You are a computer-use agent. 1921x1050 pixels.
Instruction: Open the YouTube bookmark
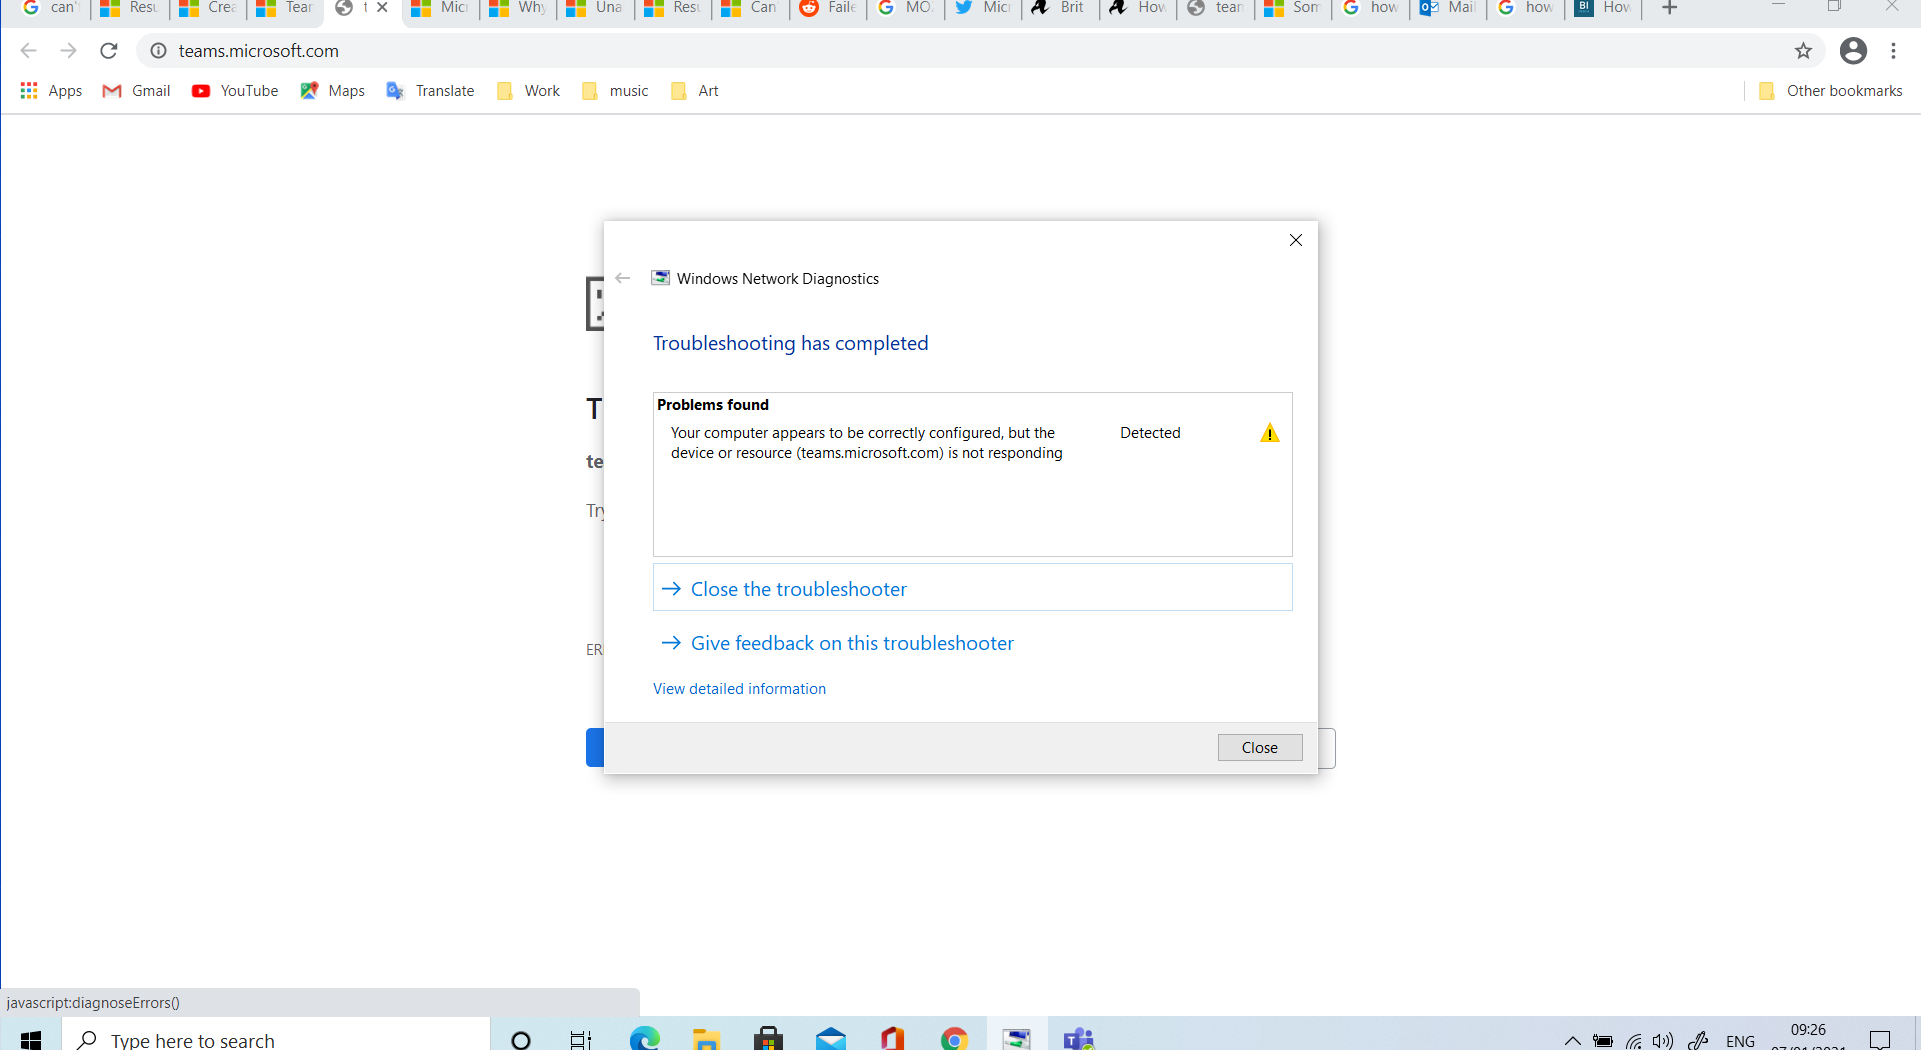[x=235, y=91]
